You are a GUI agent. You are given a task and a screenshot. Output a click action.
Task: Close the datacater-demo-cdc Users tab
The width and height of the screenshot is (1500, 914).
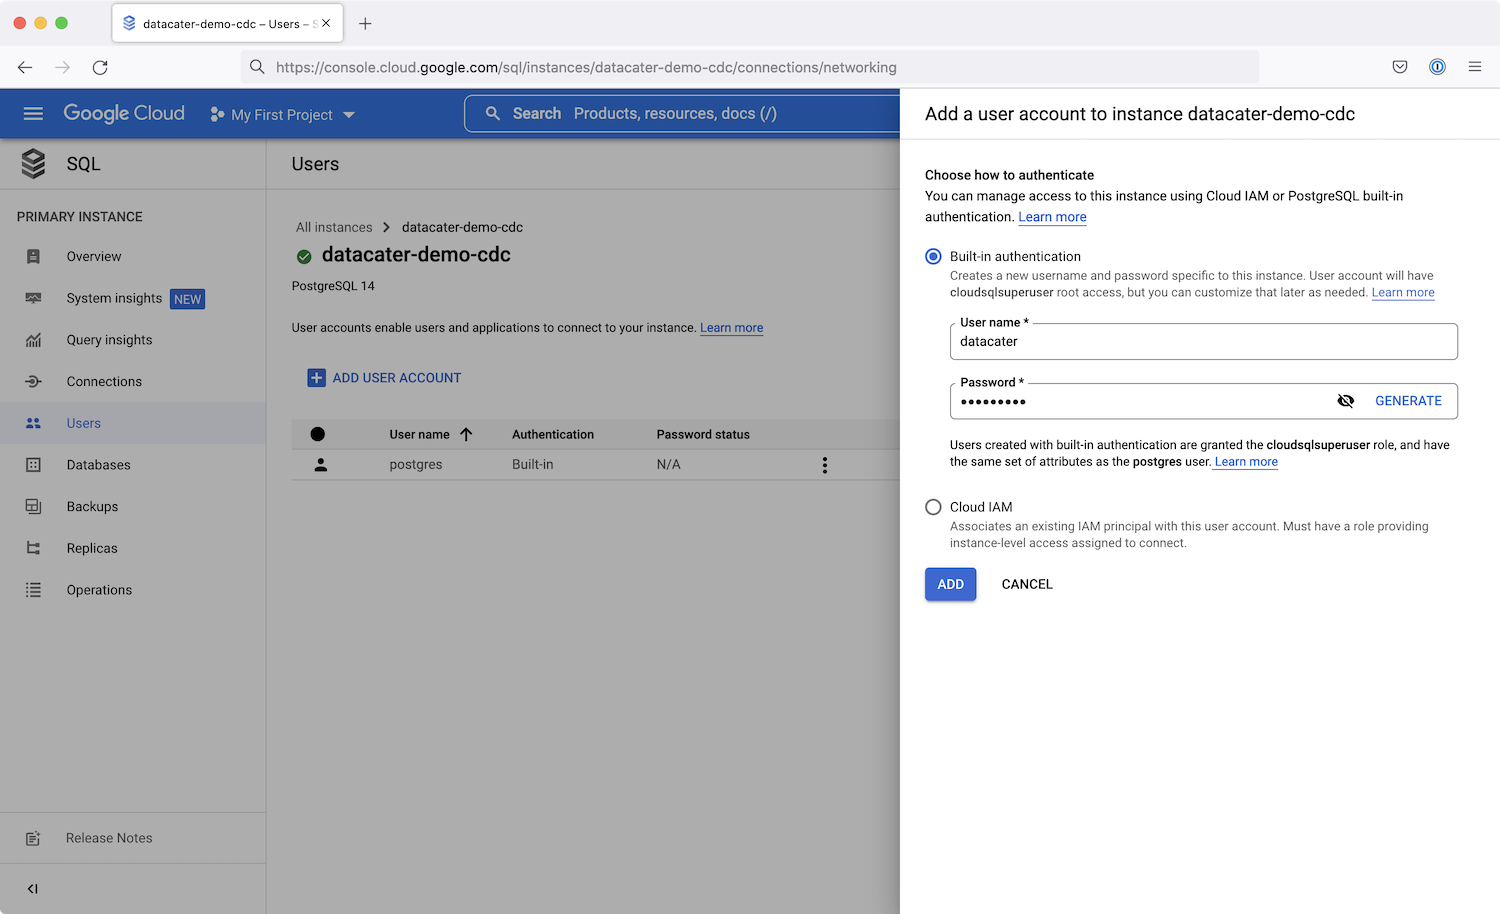pos(326,23)
